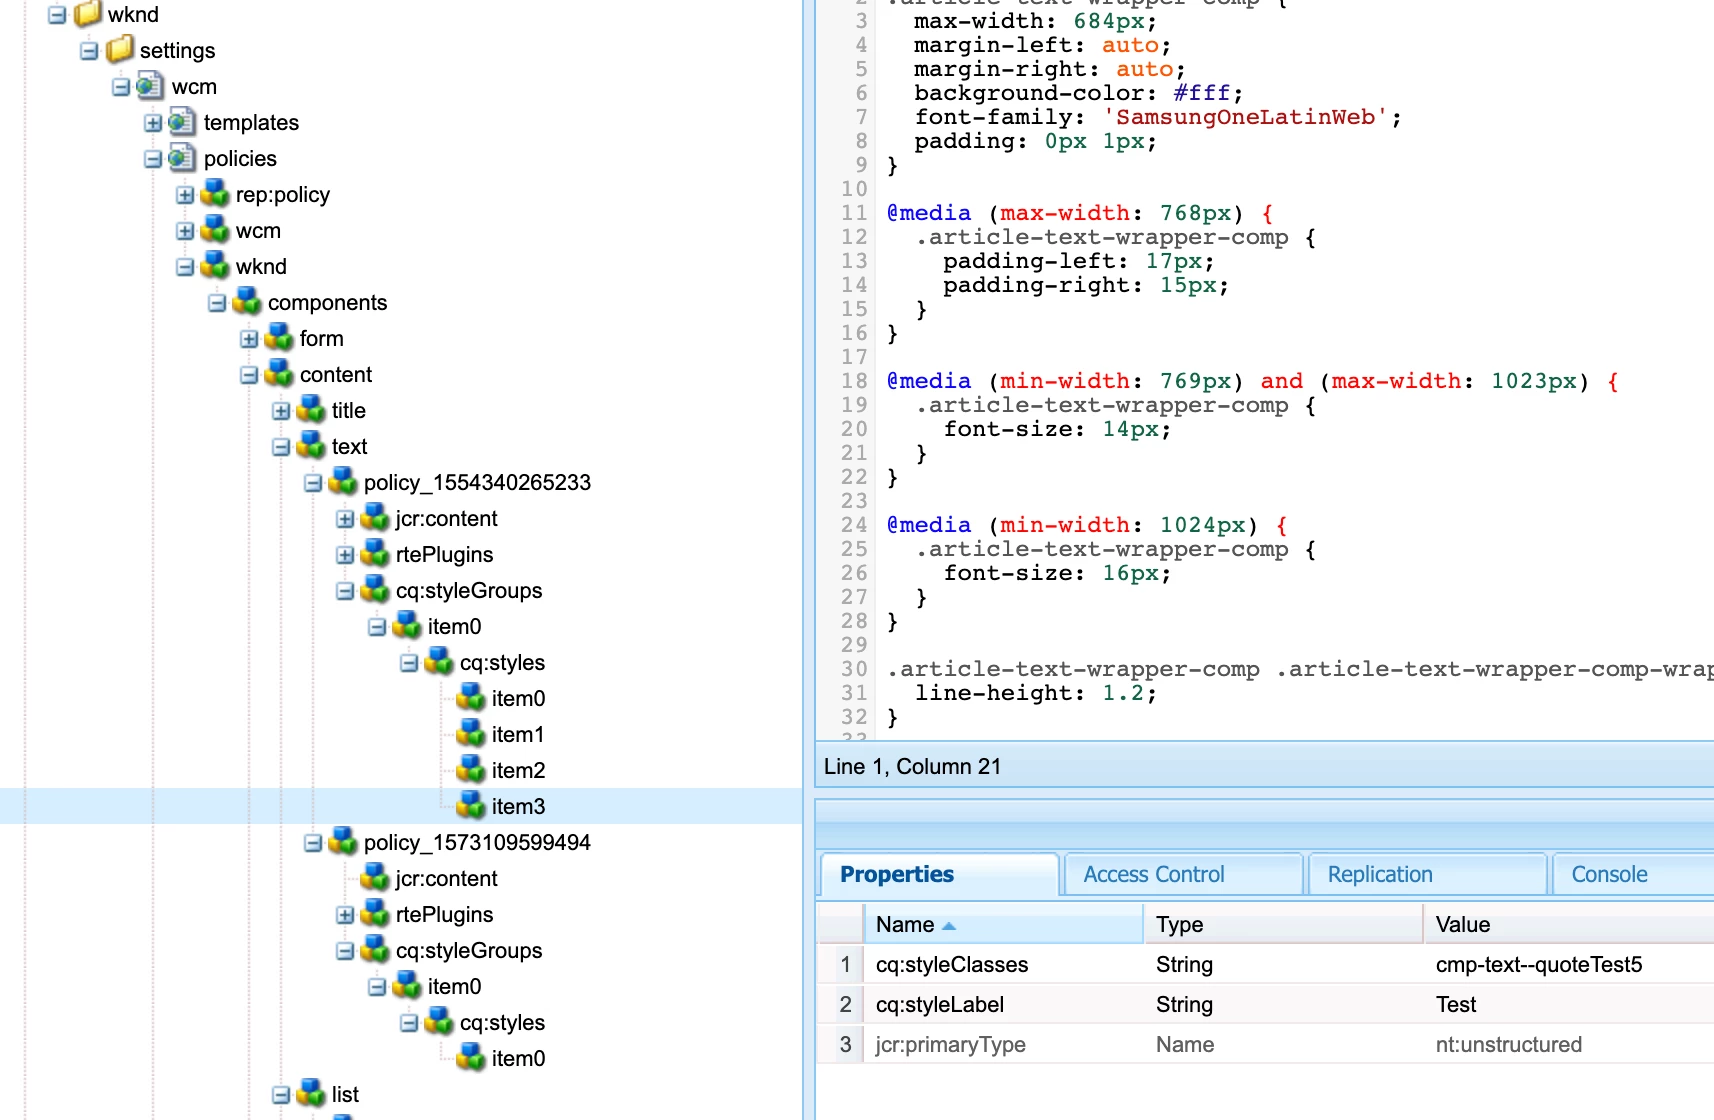Collapse the policies node

point(153,159)
